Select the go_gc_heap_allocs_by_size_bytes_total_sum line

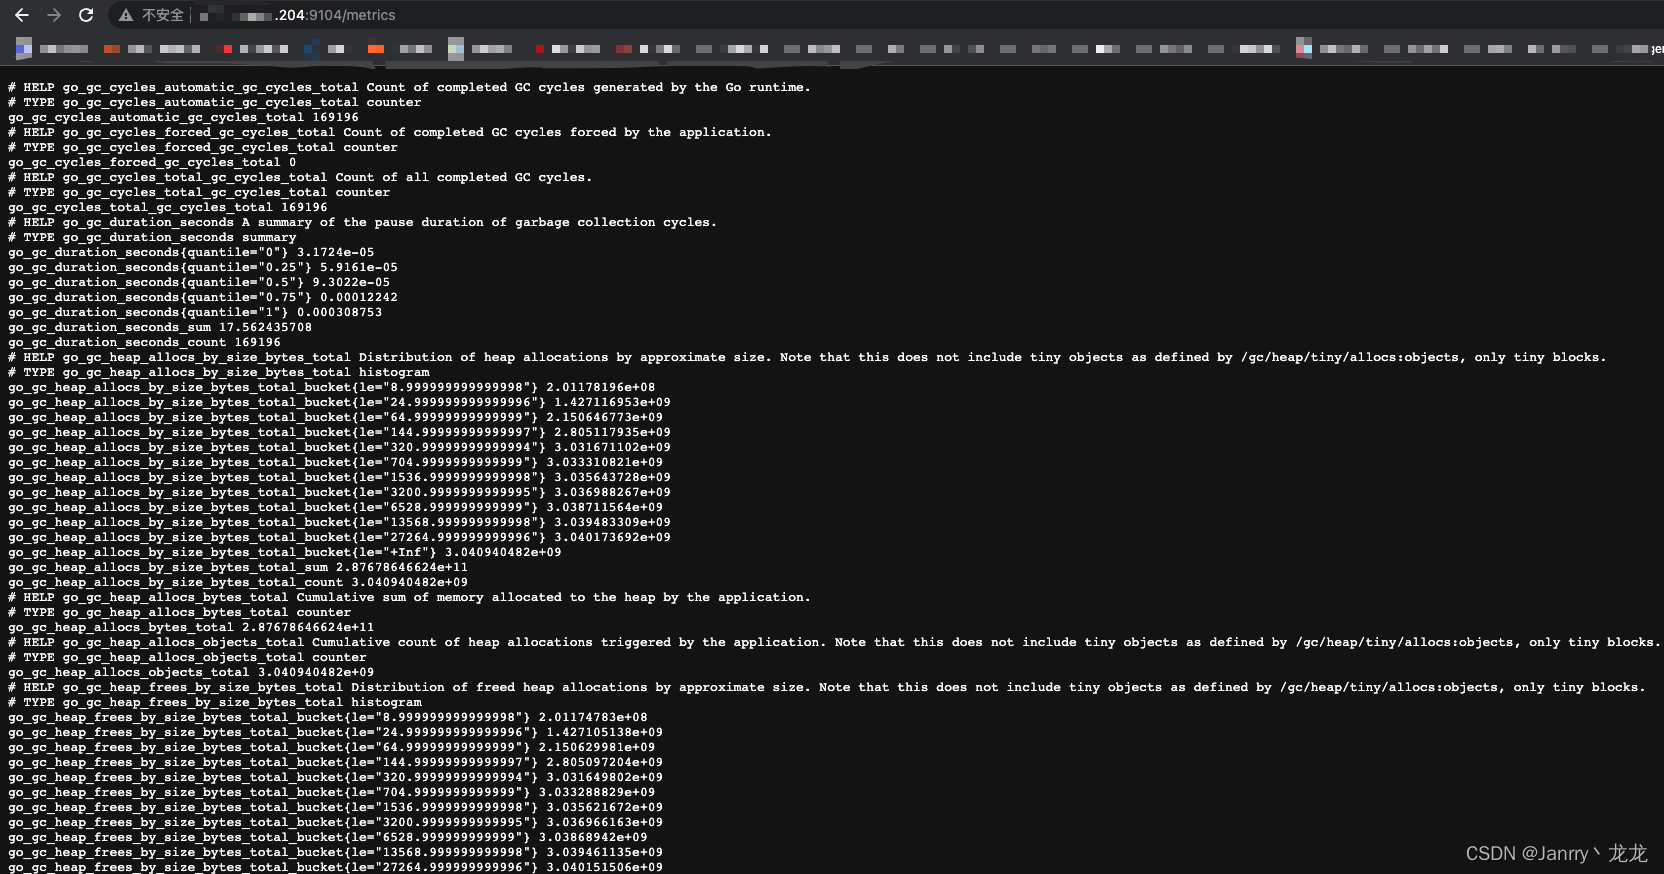click(238, 568)
